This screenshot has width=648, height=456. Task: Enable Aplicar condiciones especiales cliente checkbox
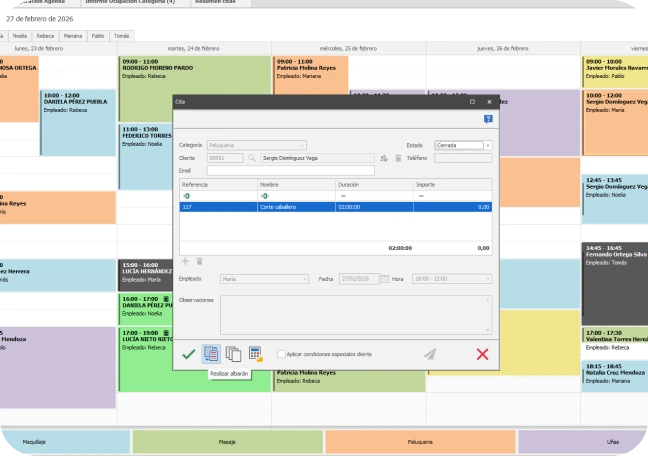pyautogui.click(x=281, y=354)
